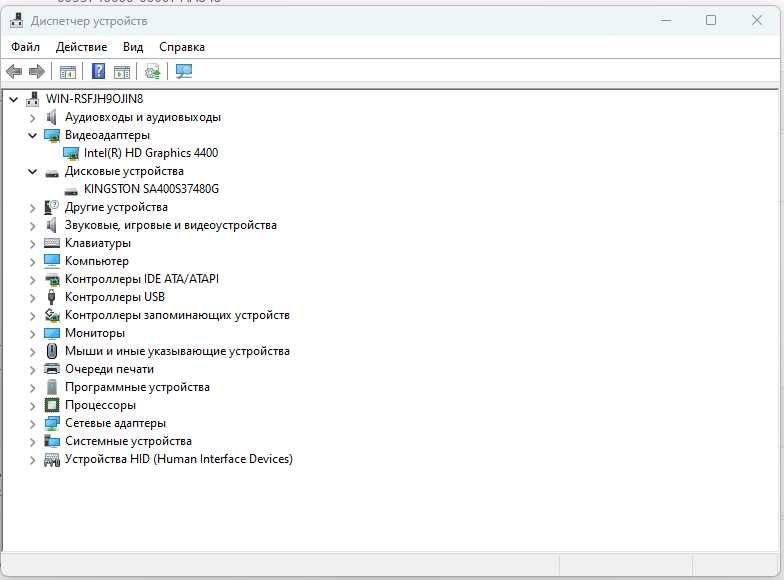Screen dimensions: 784x580
Task: Collapse the Дисковые устройства branch
Action: click(32, 172)
